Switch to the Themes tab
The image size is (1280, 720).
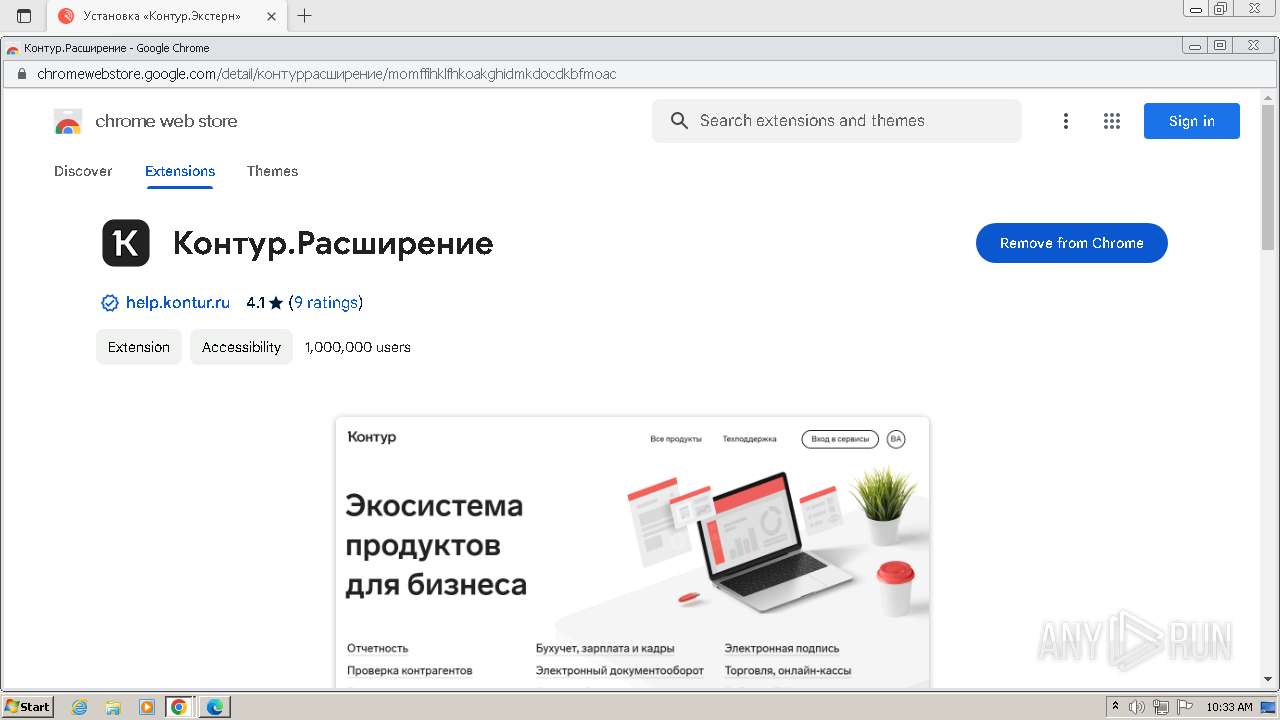272,171
